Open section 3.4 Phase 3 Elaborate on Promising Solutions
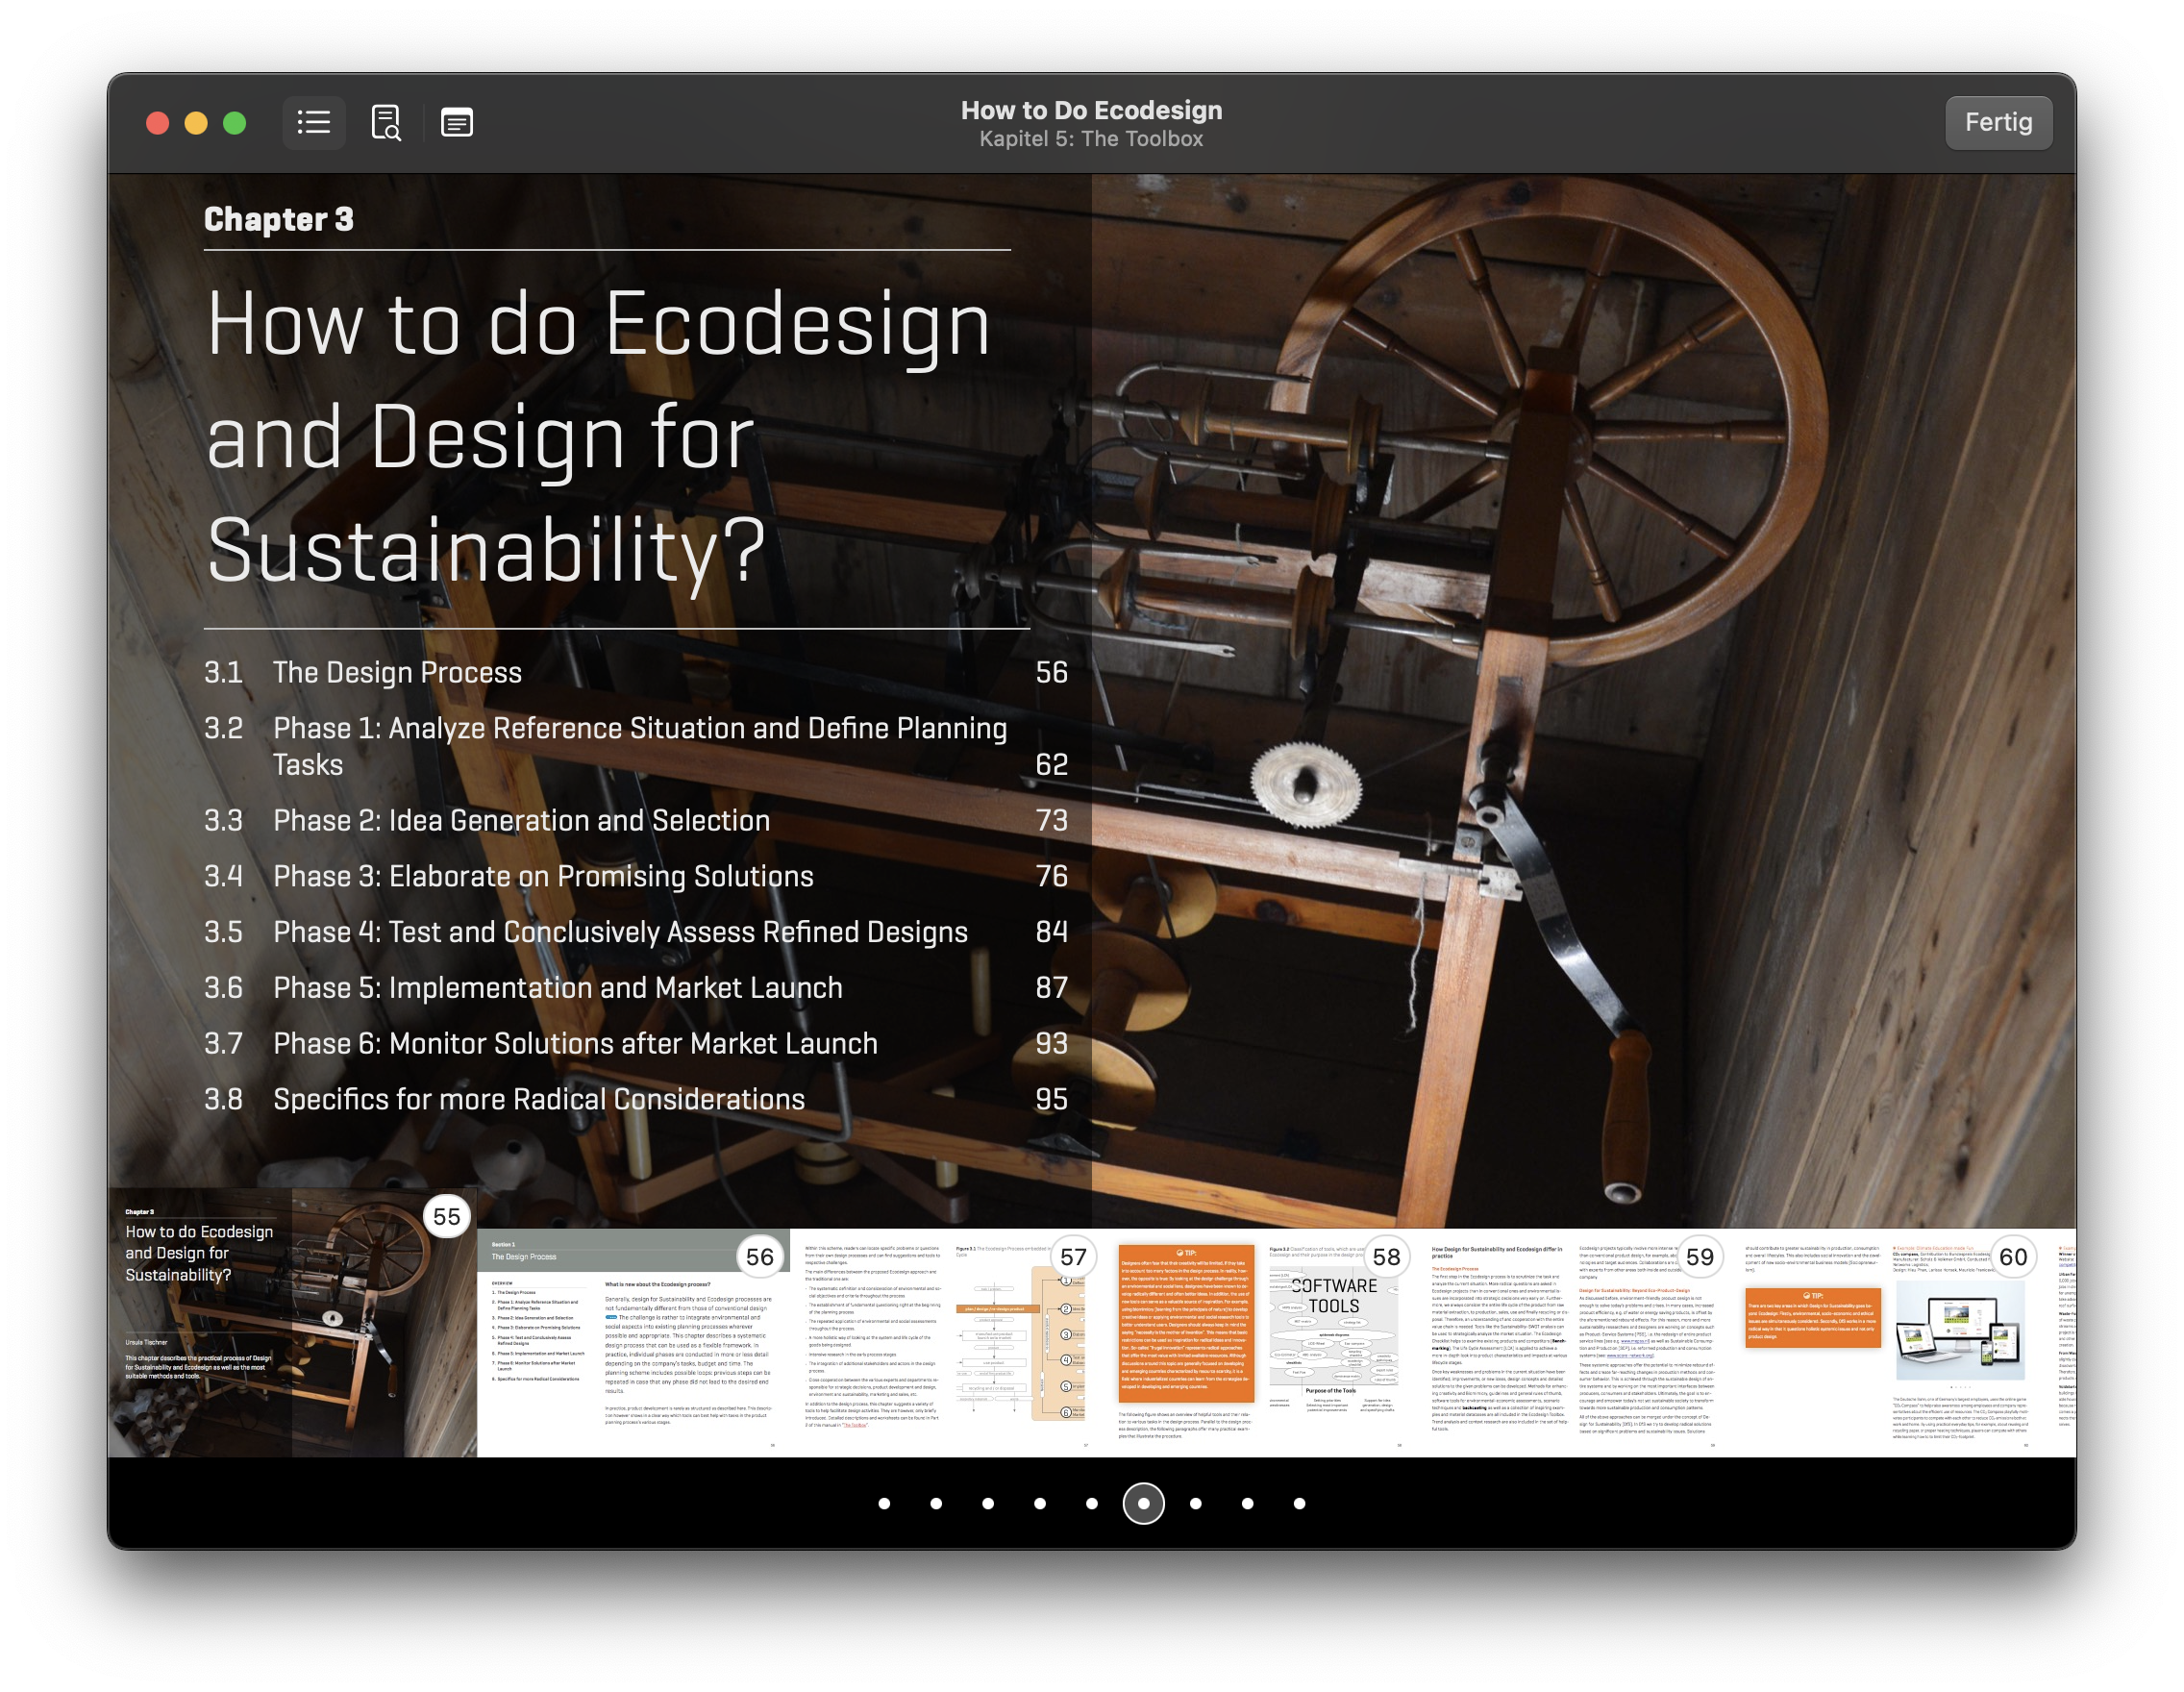Image resolution: width=2184 pixels, height=1692 pixels. 636,876
